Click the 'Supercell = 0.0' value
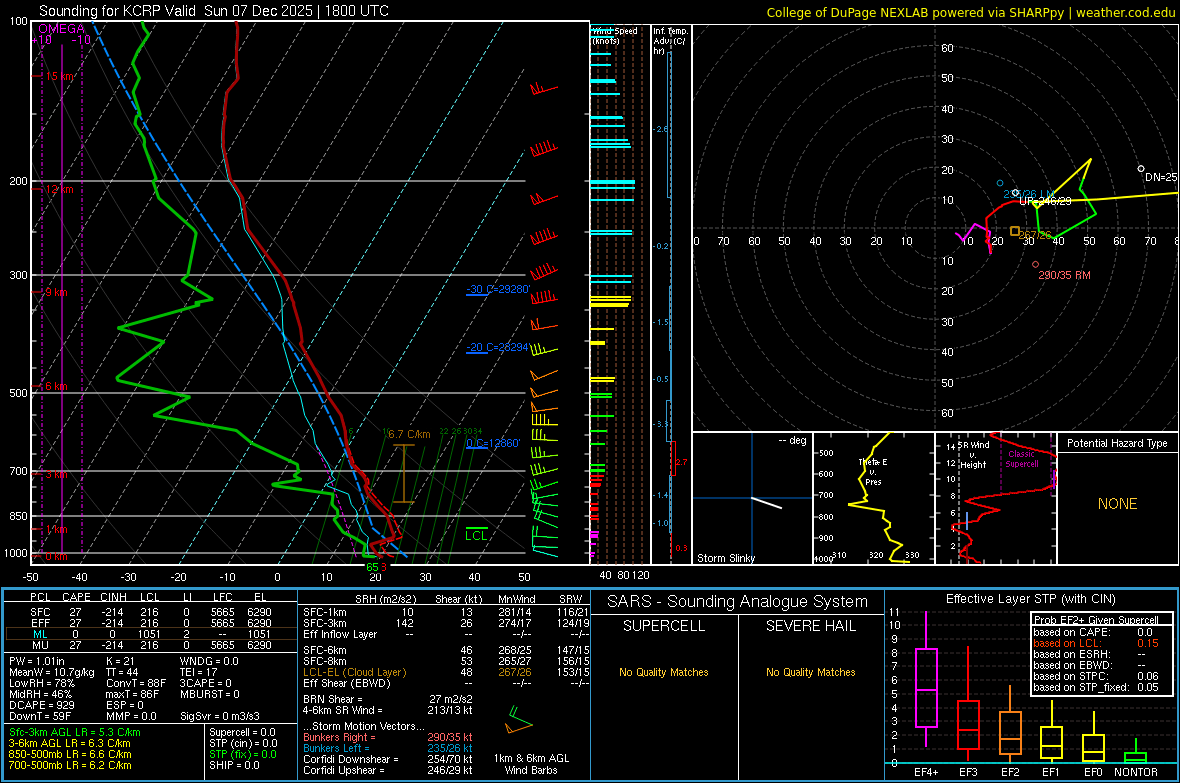1180x783 pixels. tap(242, 733)
